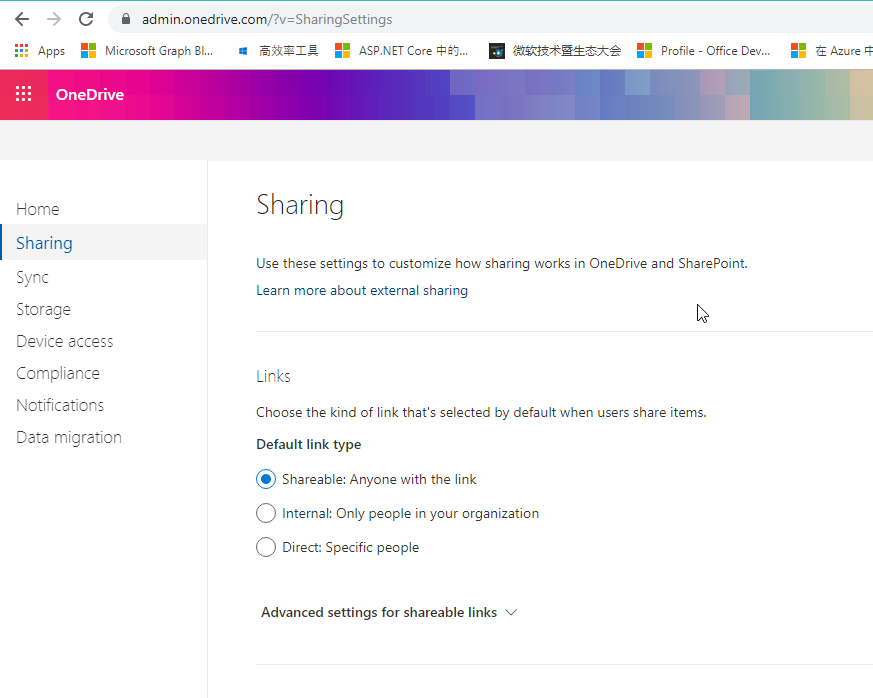Open the ASP.NET Core bookmark

tap(401, 51)
